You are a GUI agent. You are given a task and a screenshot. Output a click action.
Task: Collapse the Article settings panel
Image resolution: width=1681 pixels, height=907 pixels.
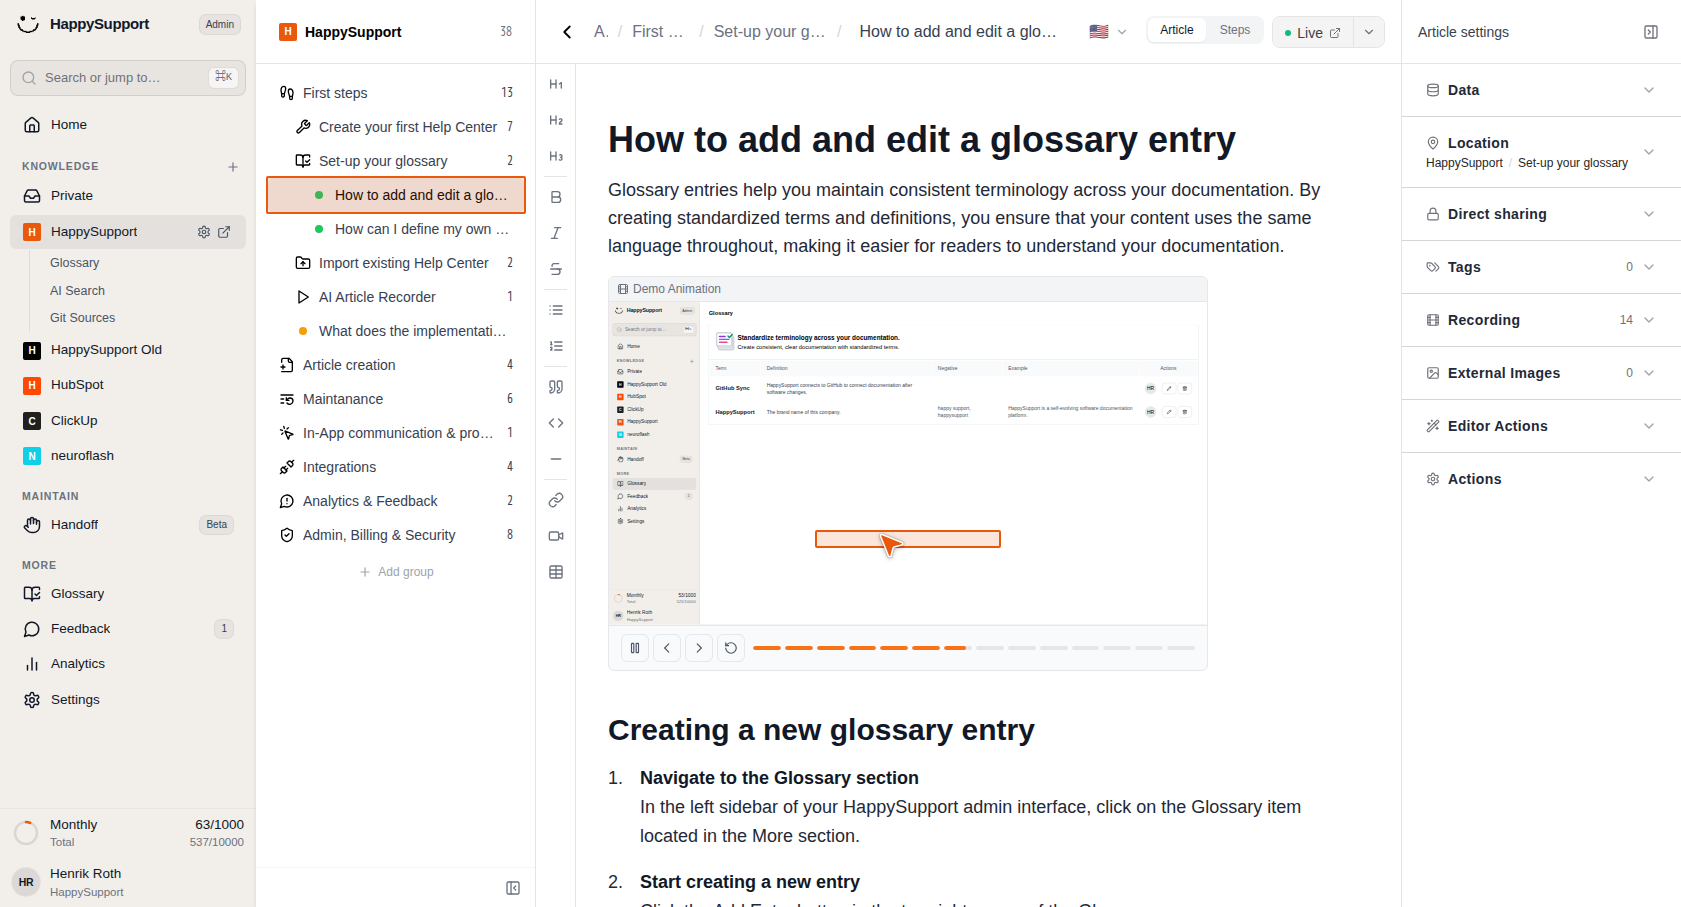point(1651,32)
